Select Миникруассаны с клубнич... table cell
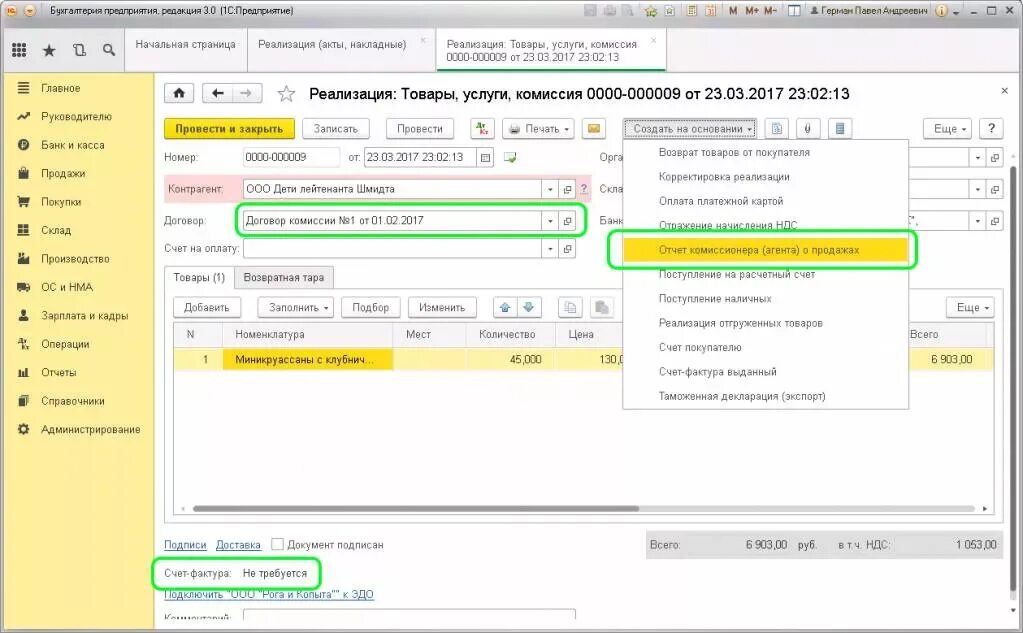Image resolution: width=1023 pixels, height=633 pixels. (308, 360)
